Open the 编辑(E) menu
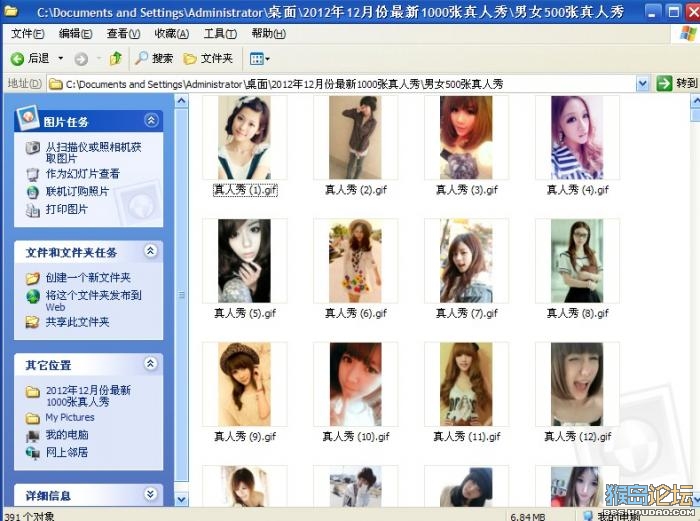The image size is (700, 521). (x=75, y=33)
